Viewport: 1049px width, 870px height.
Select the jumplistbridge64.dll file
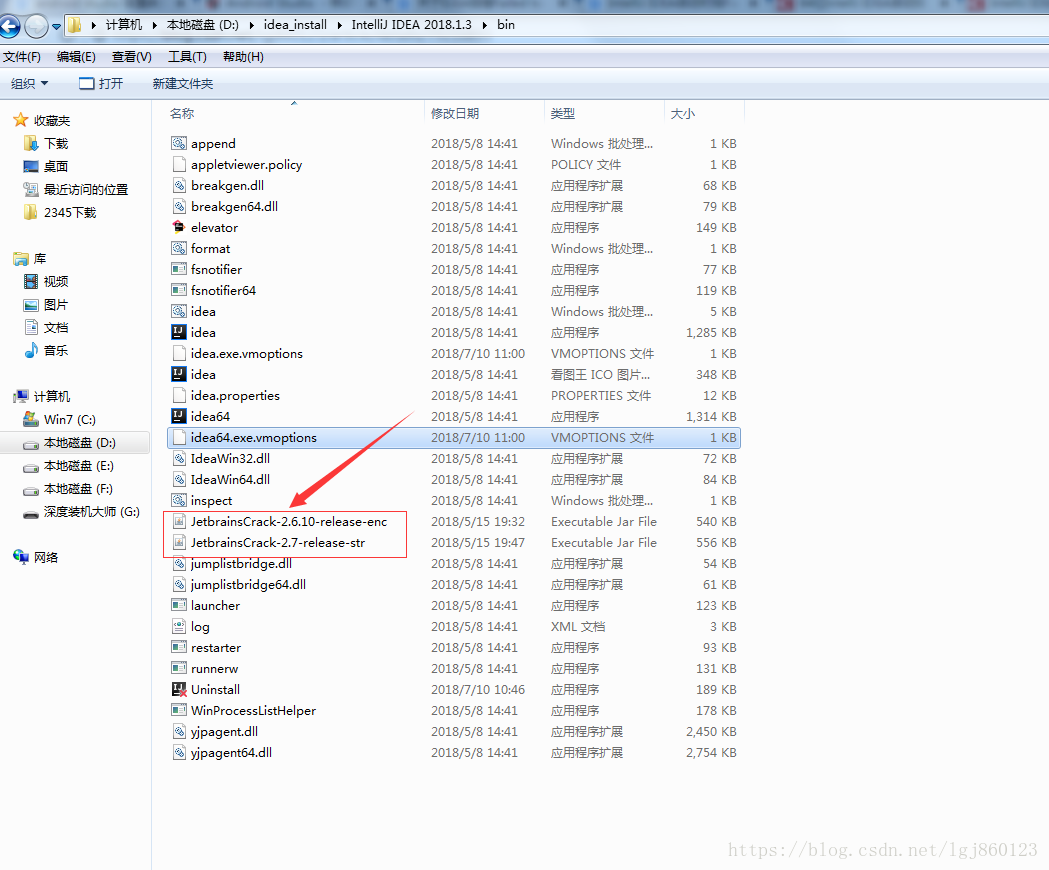(x=454, y=584)
